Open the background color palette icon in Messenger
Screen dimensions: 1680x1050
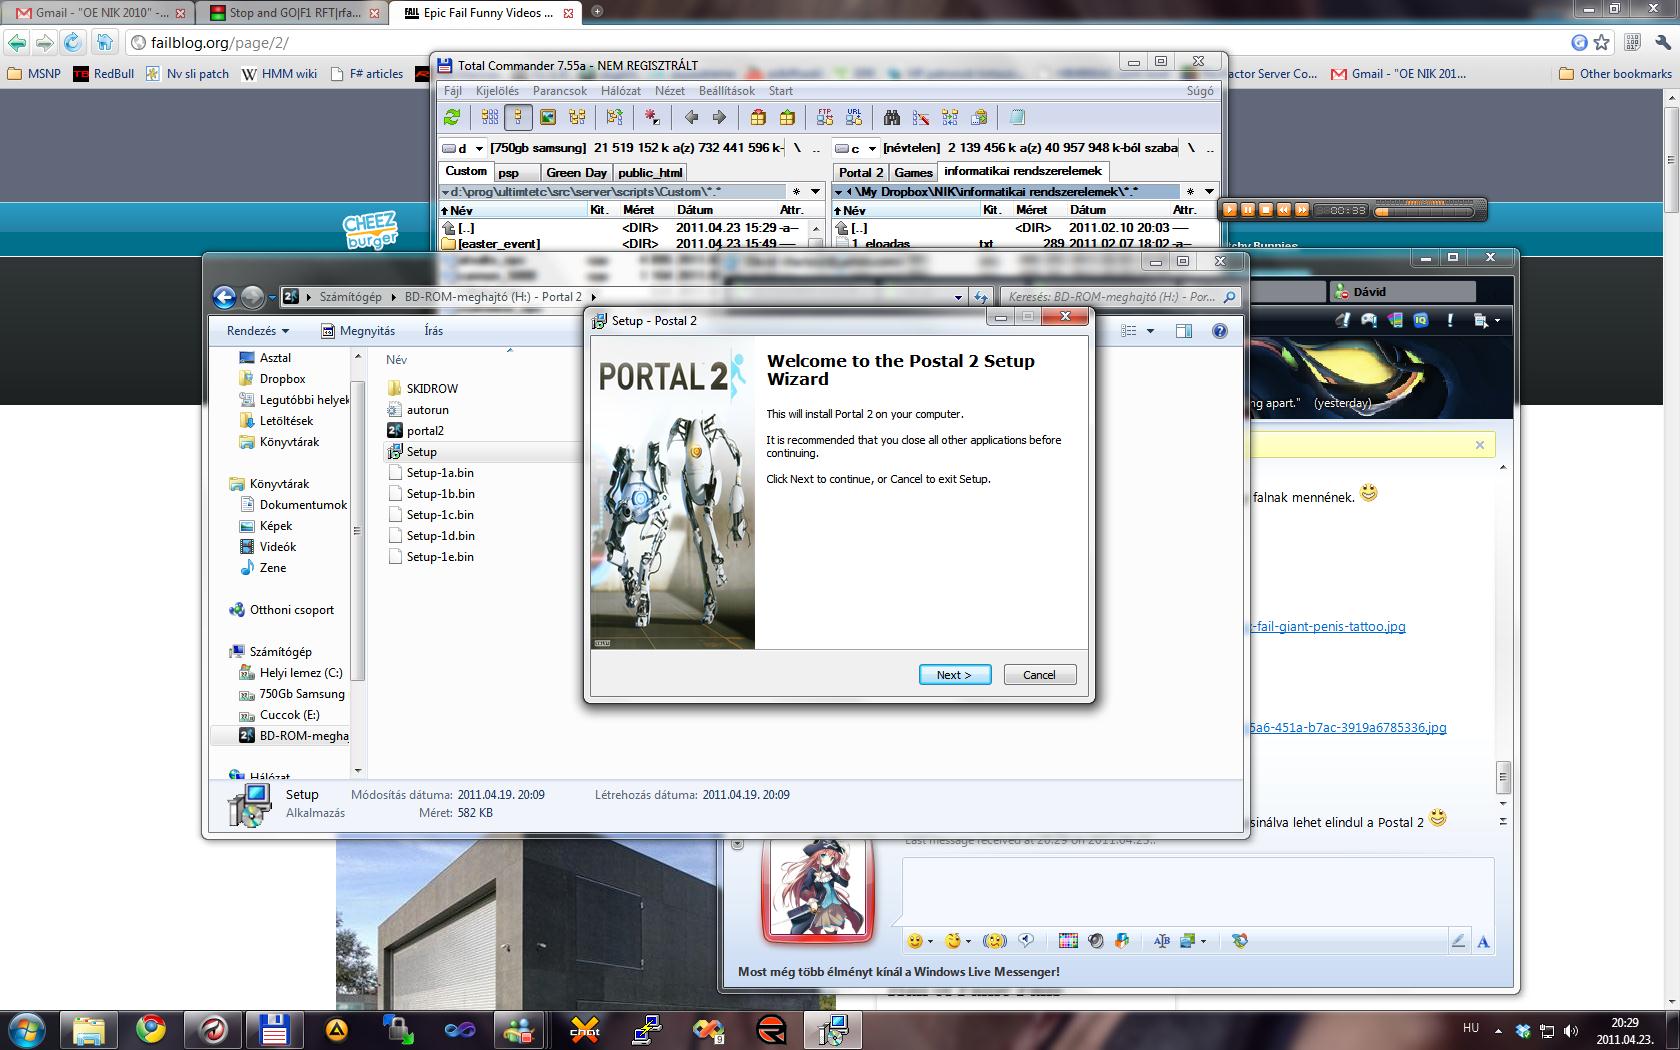pyautogui.click(x=1068, y=941)
